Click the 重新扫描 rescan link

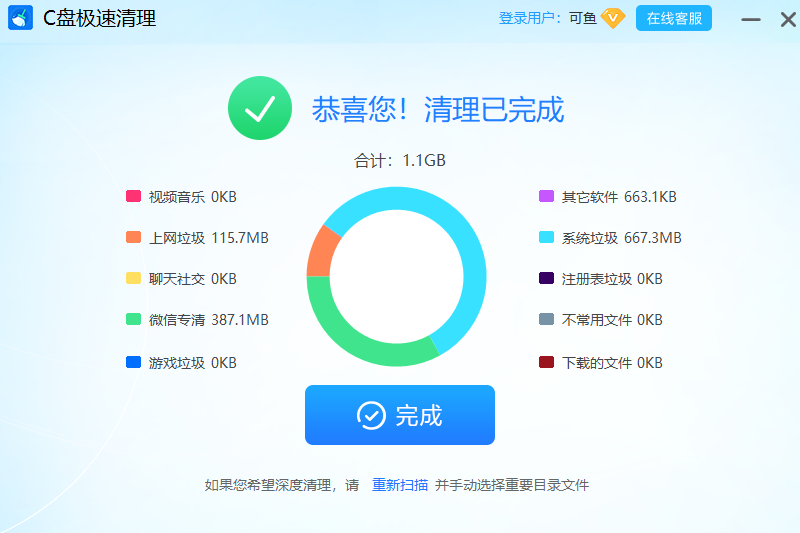400,485
